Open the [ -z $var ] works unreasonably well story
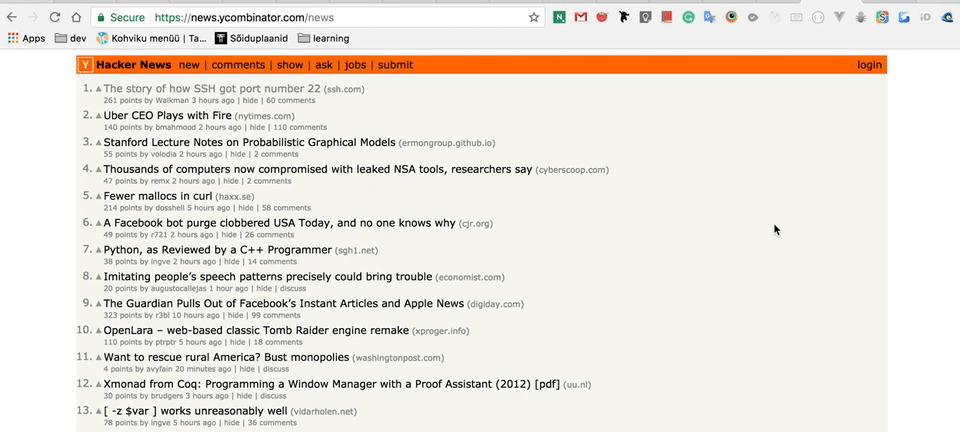The width and height of the screenshot is (960, 432). [x=195, y=412]
